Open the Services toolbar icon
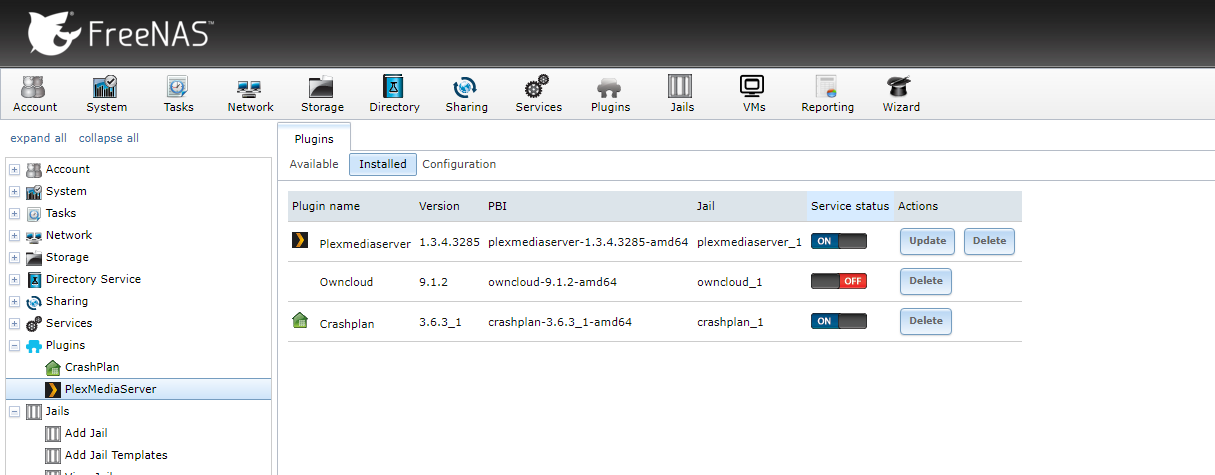 pos(538,95)
